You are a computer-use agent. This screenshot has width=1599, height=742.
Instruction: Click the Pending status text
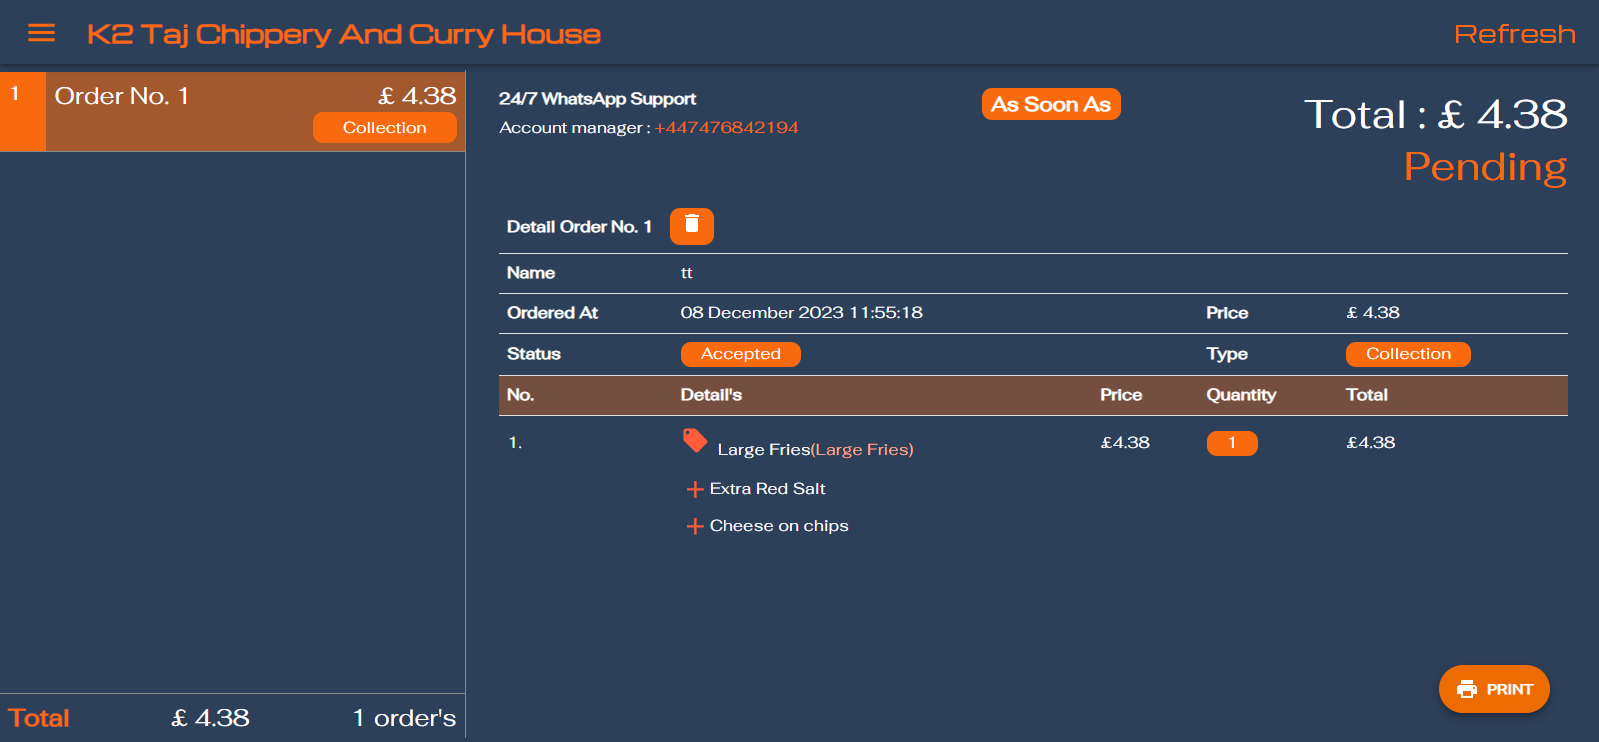(1484, 167)
